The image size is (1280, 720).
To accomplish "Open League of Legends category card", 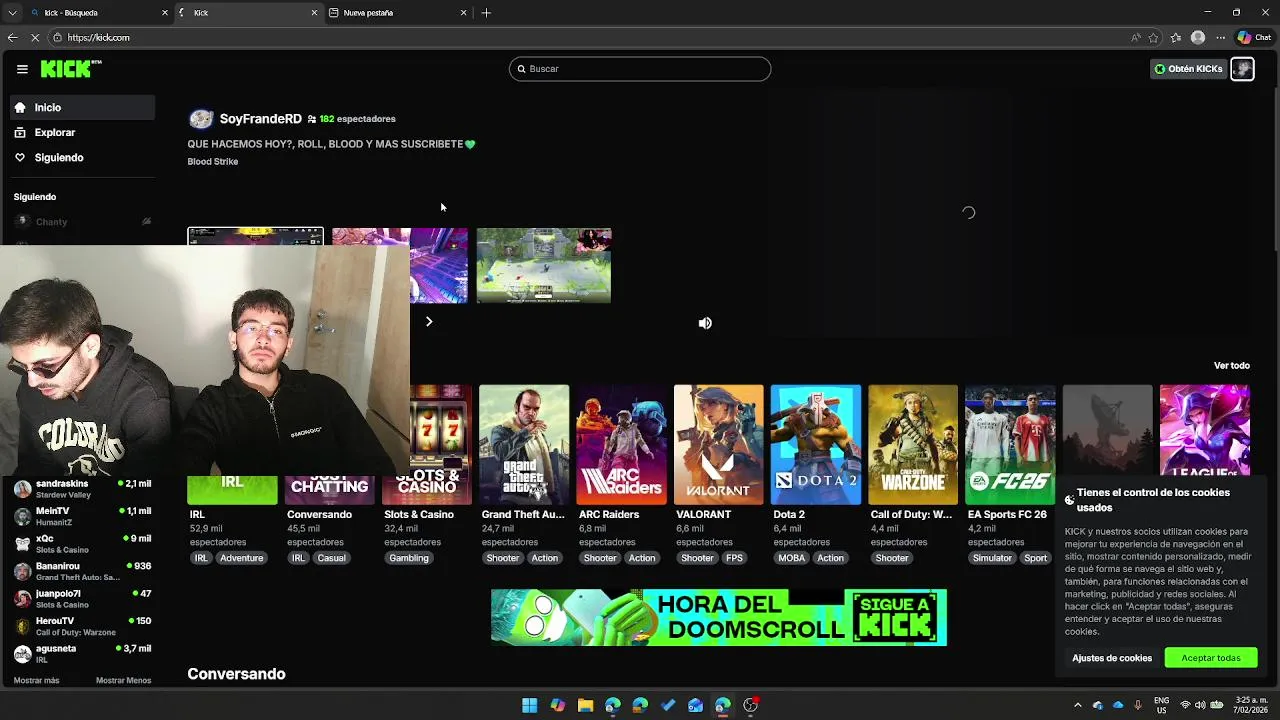I will pyautogui.click(x=1204, y=432).
